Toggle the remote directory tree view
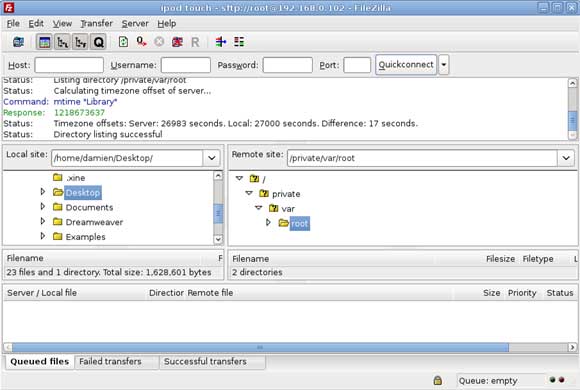This screenshot has width=580, height=390. (x=80, y=42)
